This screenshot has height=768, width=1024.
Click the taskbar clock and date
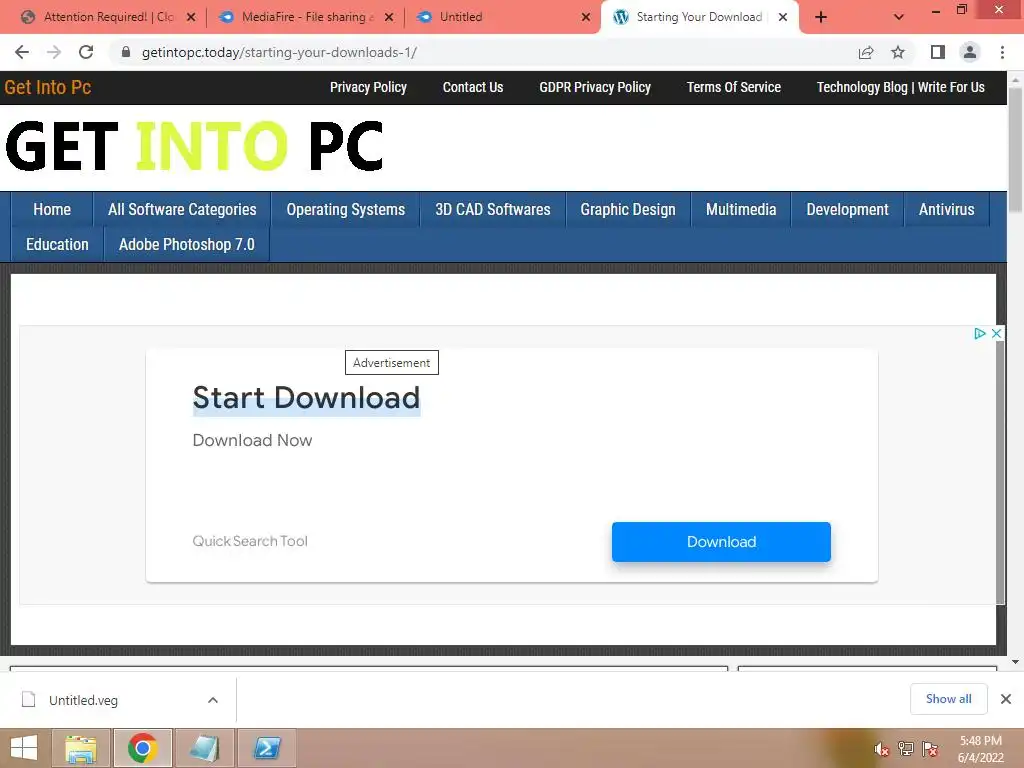click(x=981, y=749)
